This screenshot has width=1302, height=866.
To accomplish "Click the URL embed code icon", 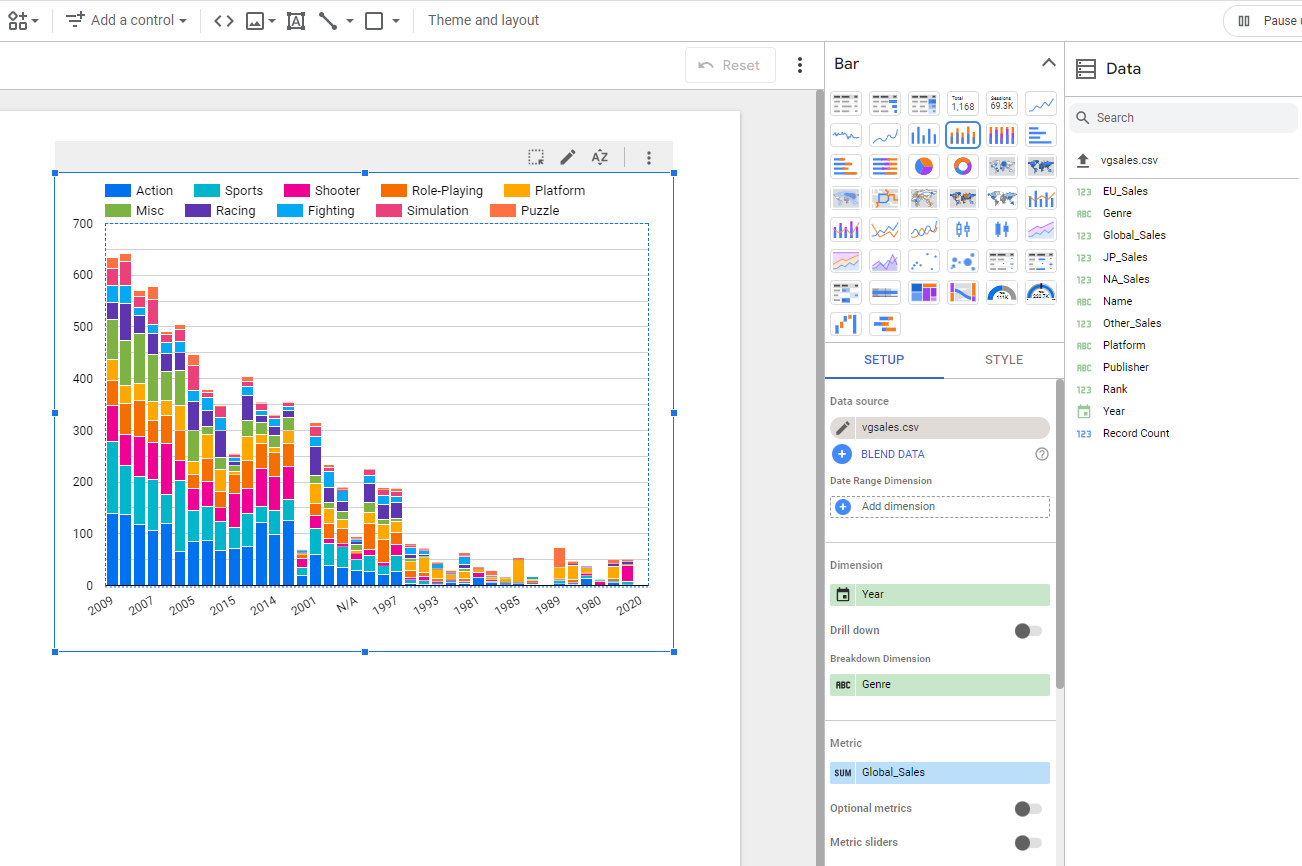I will pyautogui.click(x=224, y=21).
